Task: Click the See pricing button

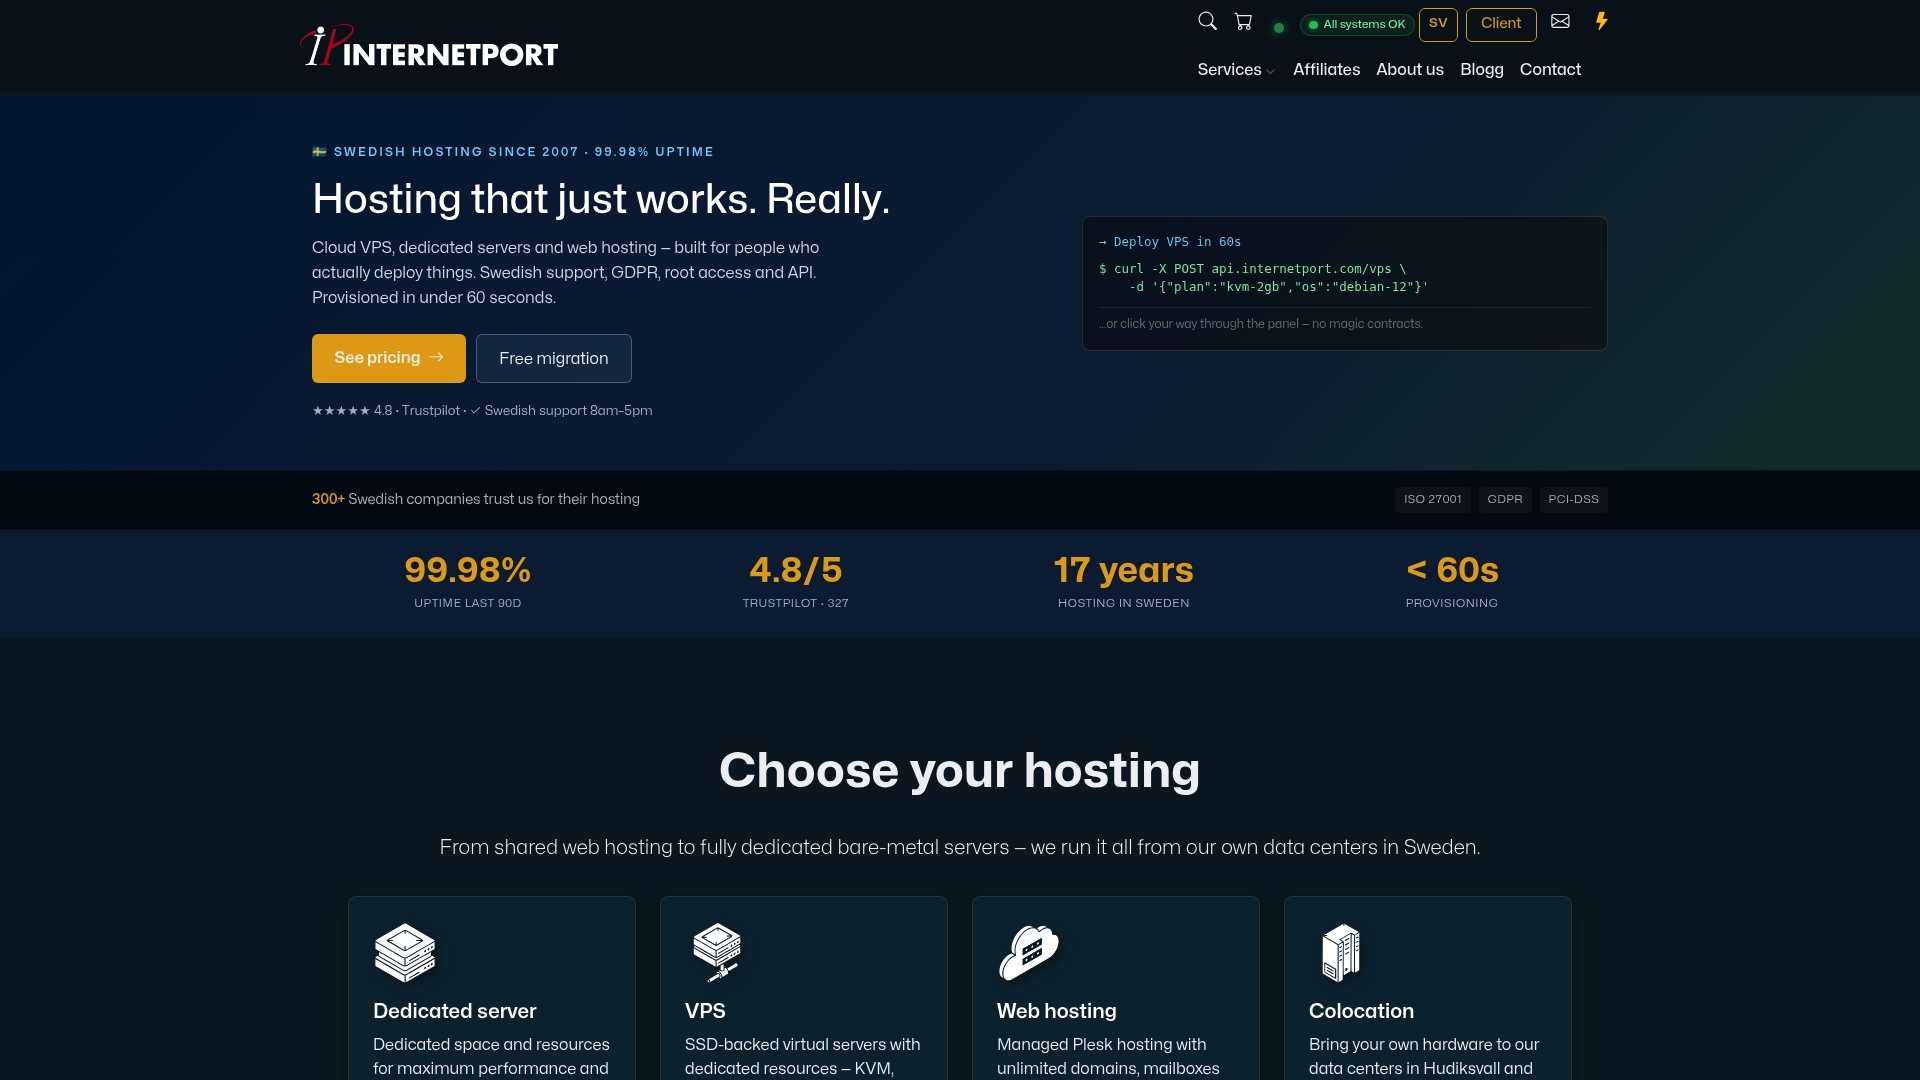Action: click(389, 358)
